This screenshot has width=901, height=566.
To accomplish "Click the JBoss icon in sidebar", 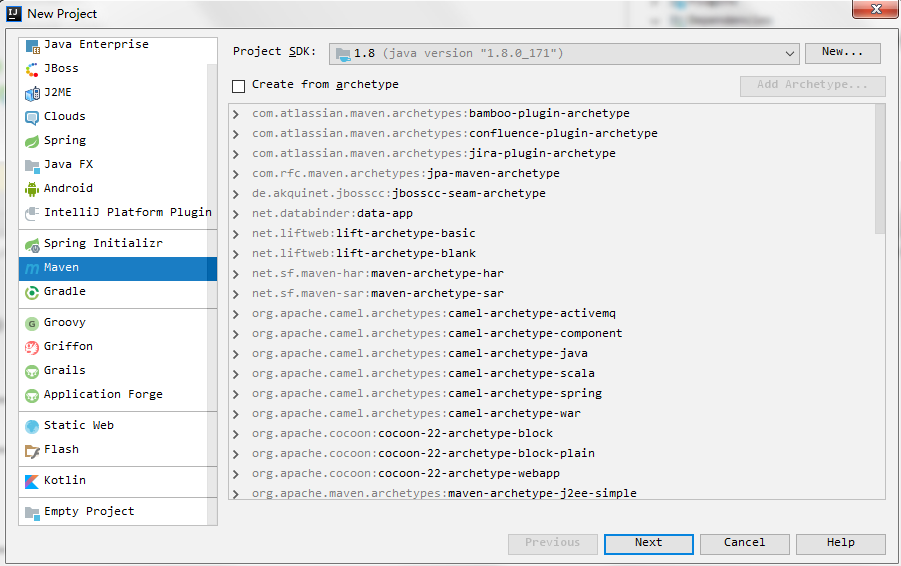I will [x=32, y=70].
